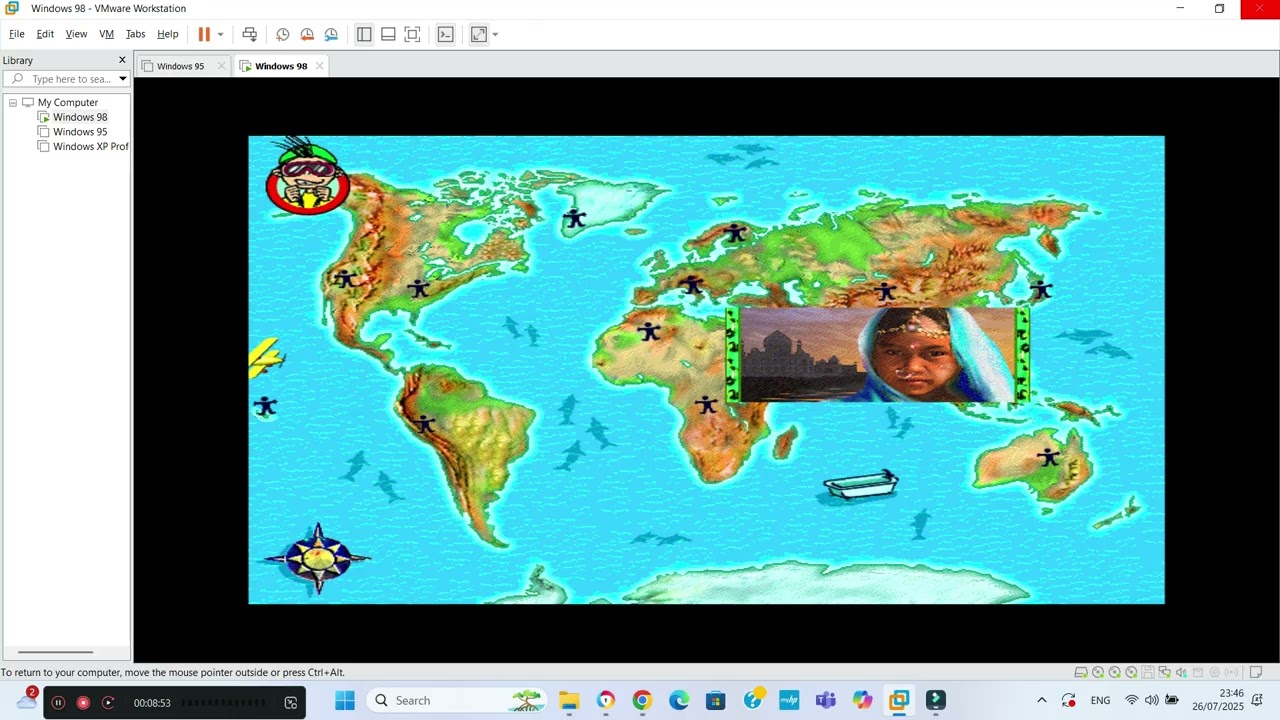Click the yellow airplane on the map
Viewport: 1280px width, 720px height.
(x=266, y=358)
